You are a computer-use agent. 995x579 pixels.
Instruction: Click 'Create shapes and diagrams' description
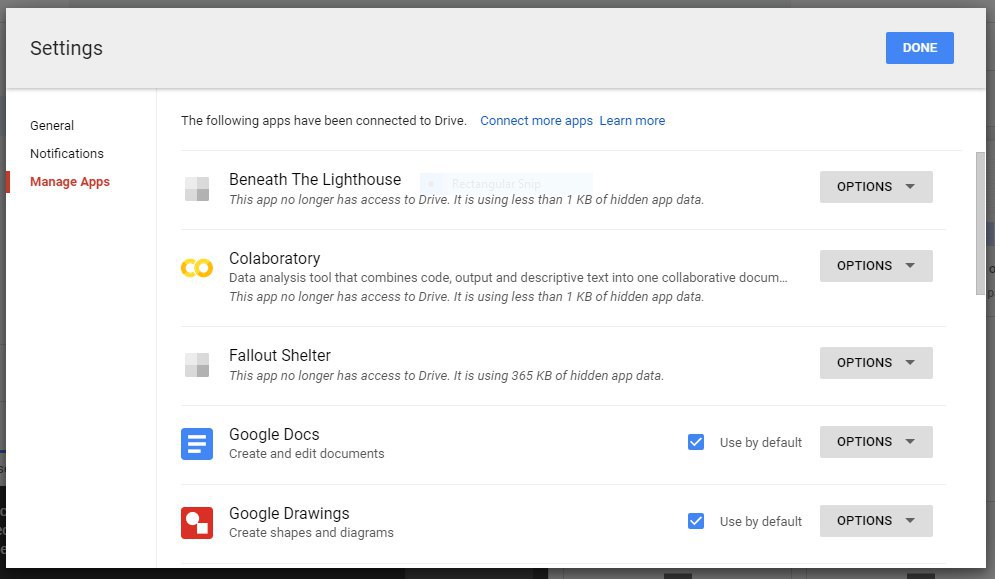pyautogui.click(x=311, y=533)
